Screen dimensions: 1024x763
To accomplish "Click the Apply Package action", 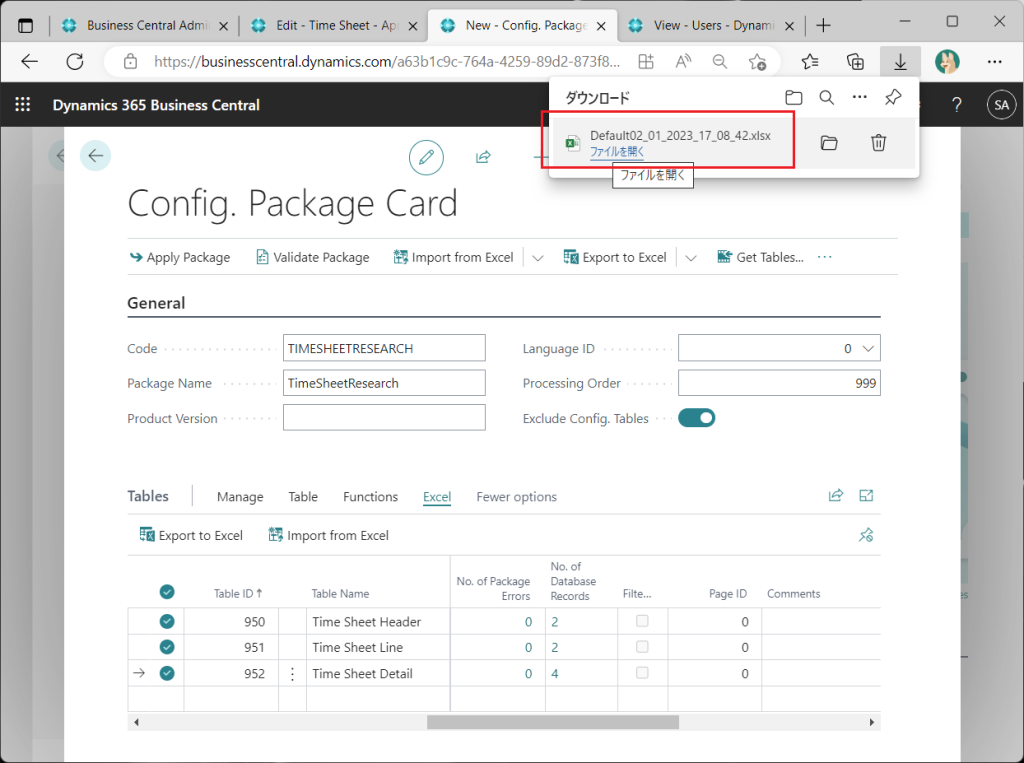I will [x=180, y=257].
